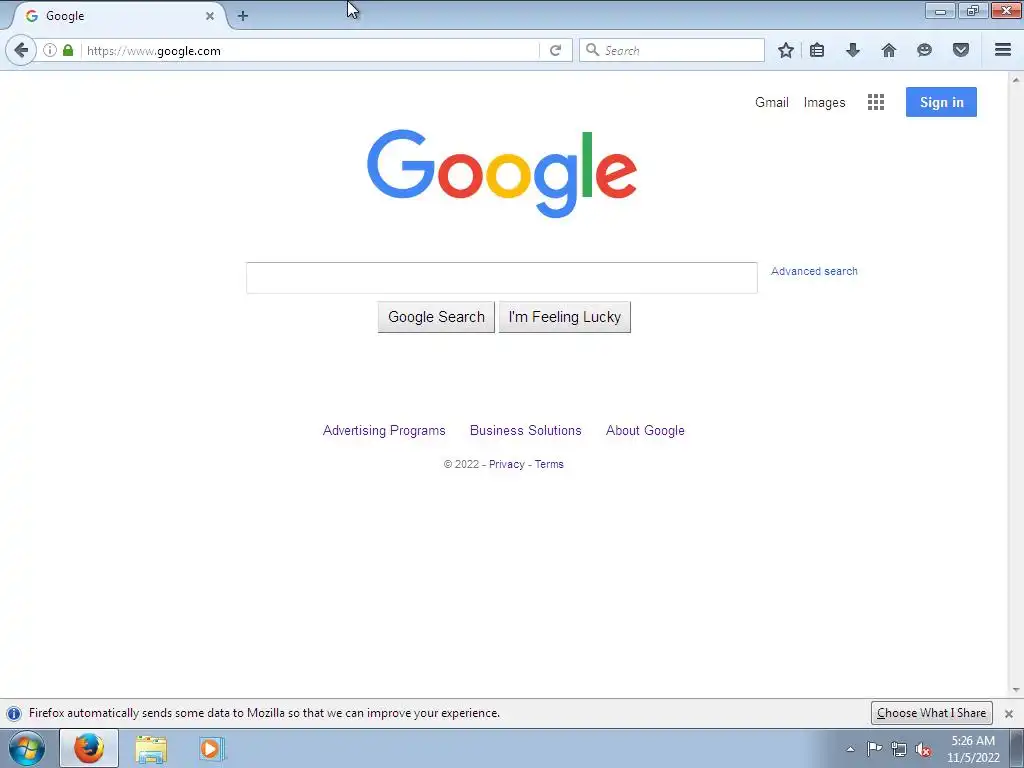Minimize the Firefox window
This screenshot has height=768, width=1024.
click(x=940, y=10)
